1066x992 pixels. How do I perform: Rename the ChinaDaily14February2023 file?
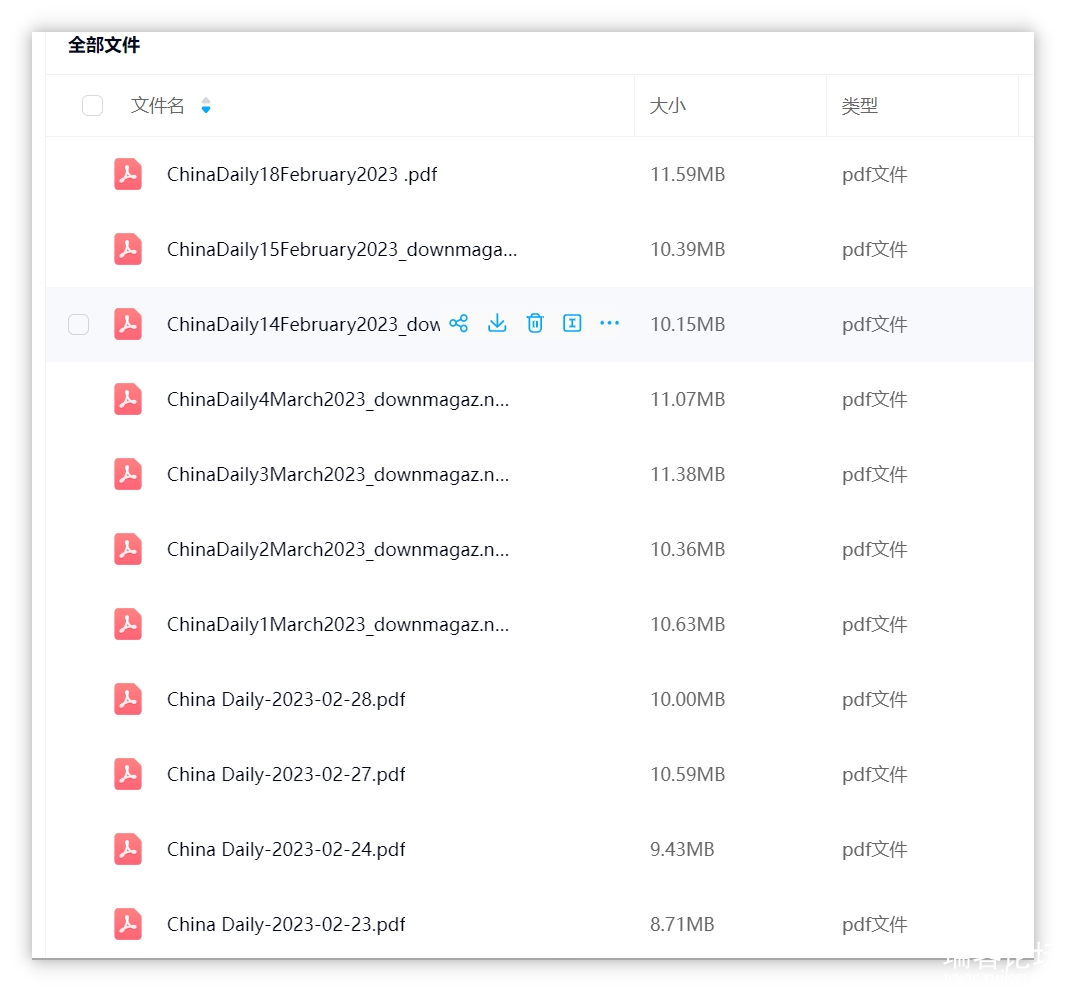(x=572, y=323)
